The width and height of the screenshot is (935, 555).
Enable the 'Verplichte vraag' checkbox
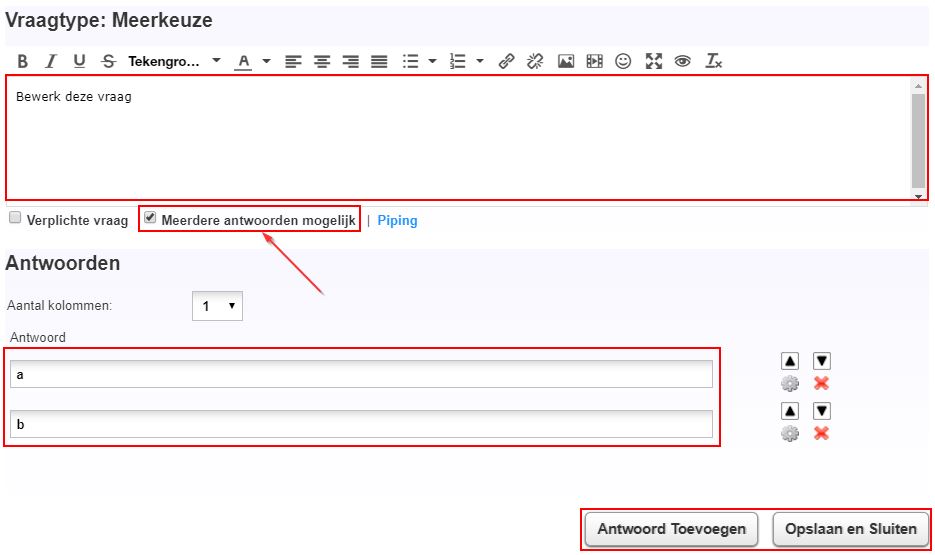tap(15, 217)
